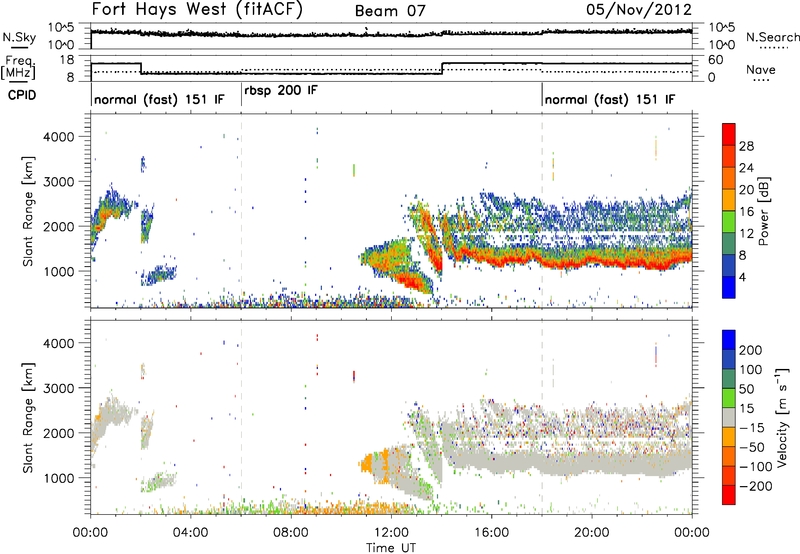Click the gray swatch of Velocity colorbar

point(729,417)
